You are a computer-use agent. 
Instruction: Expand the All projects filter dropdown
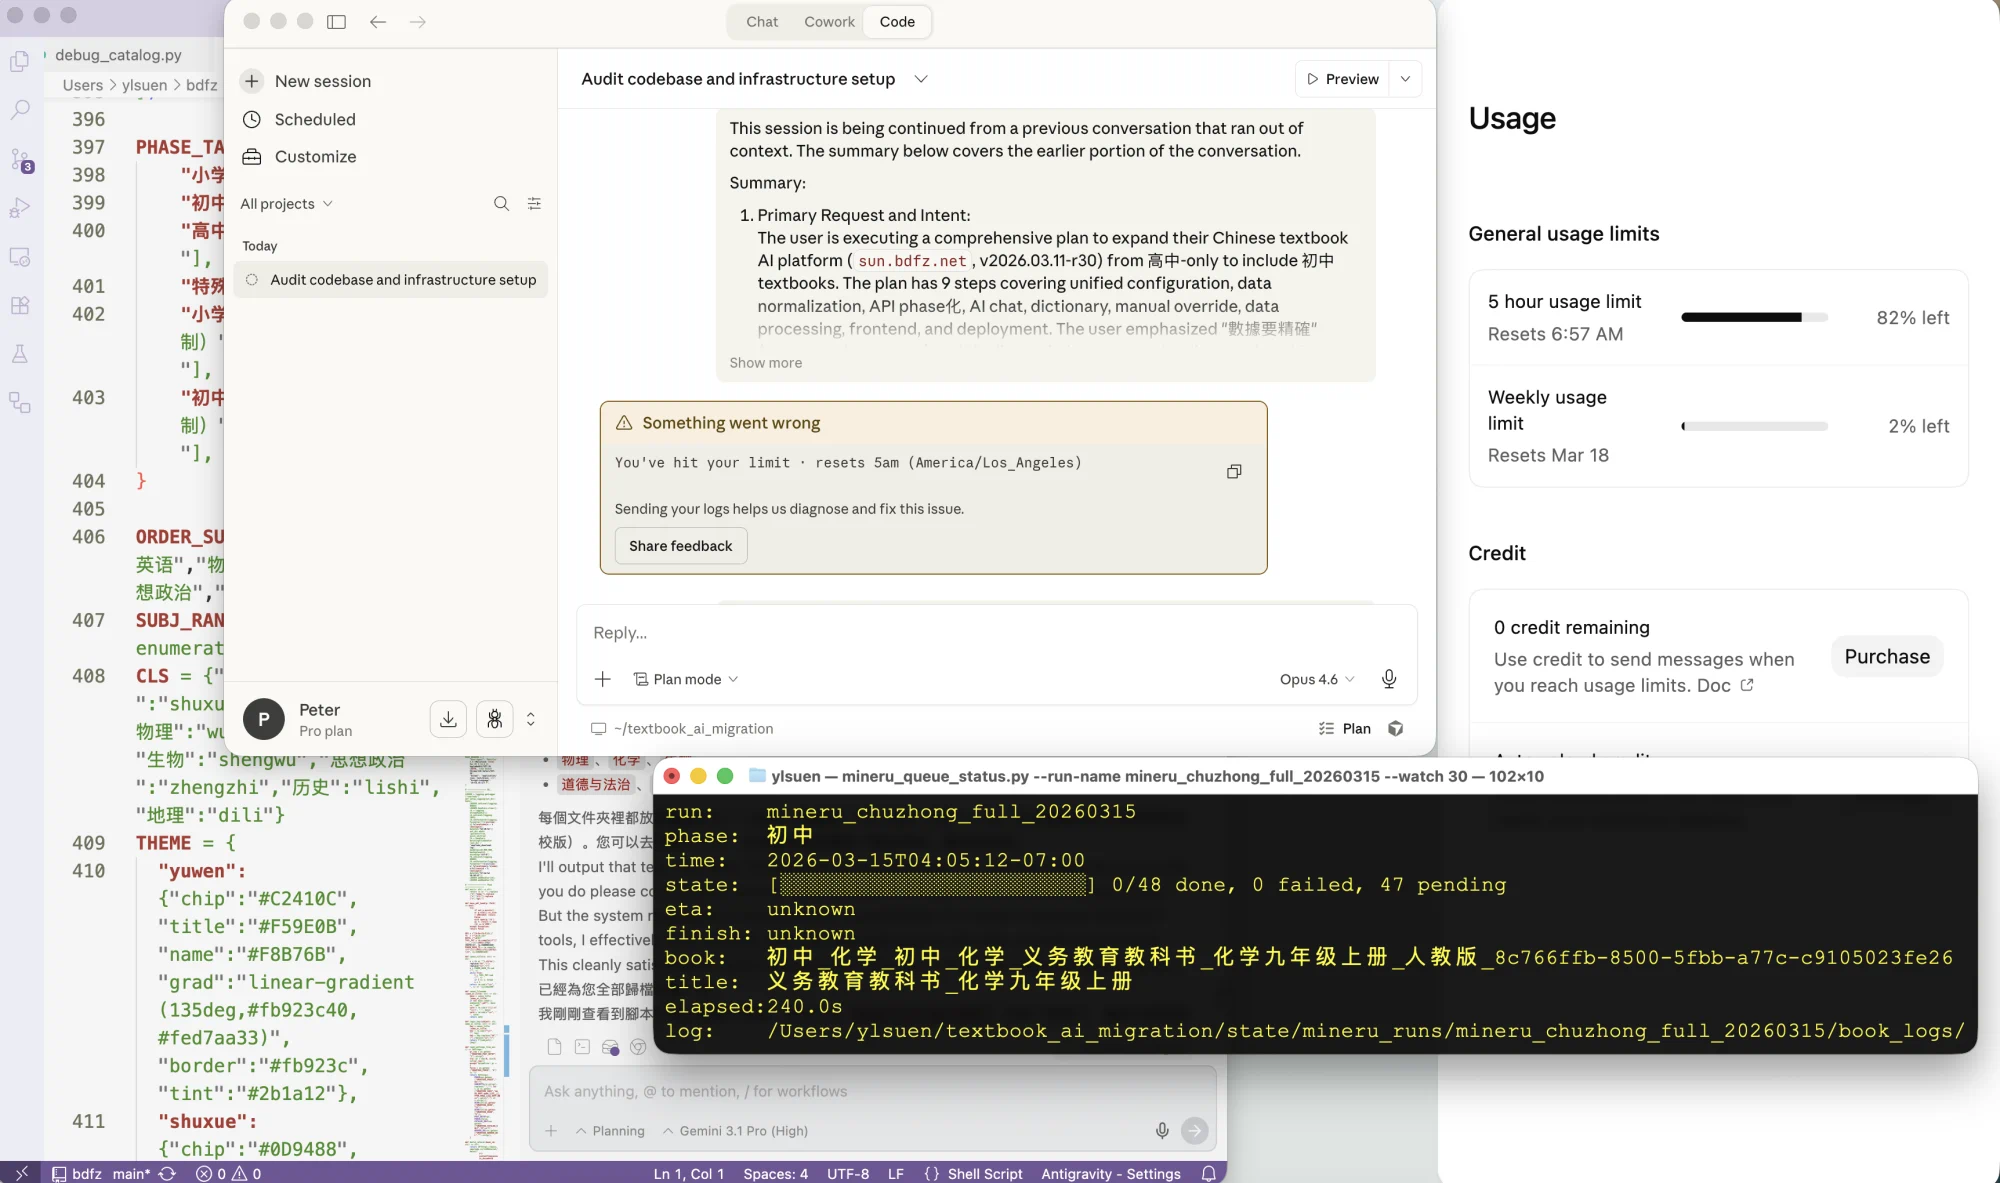287,203
